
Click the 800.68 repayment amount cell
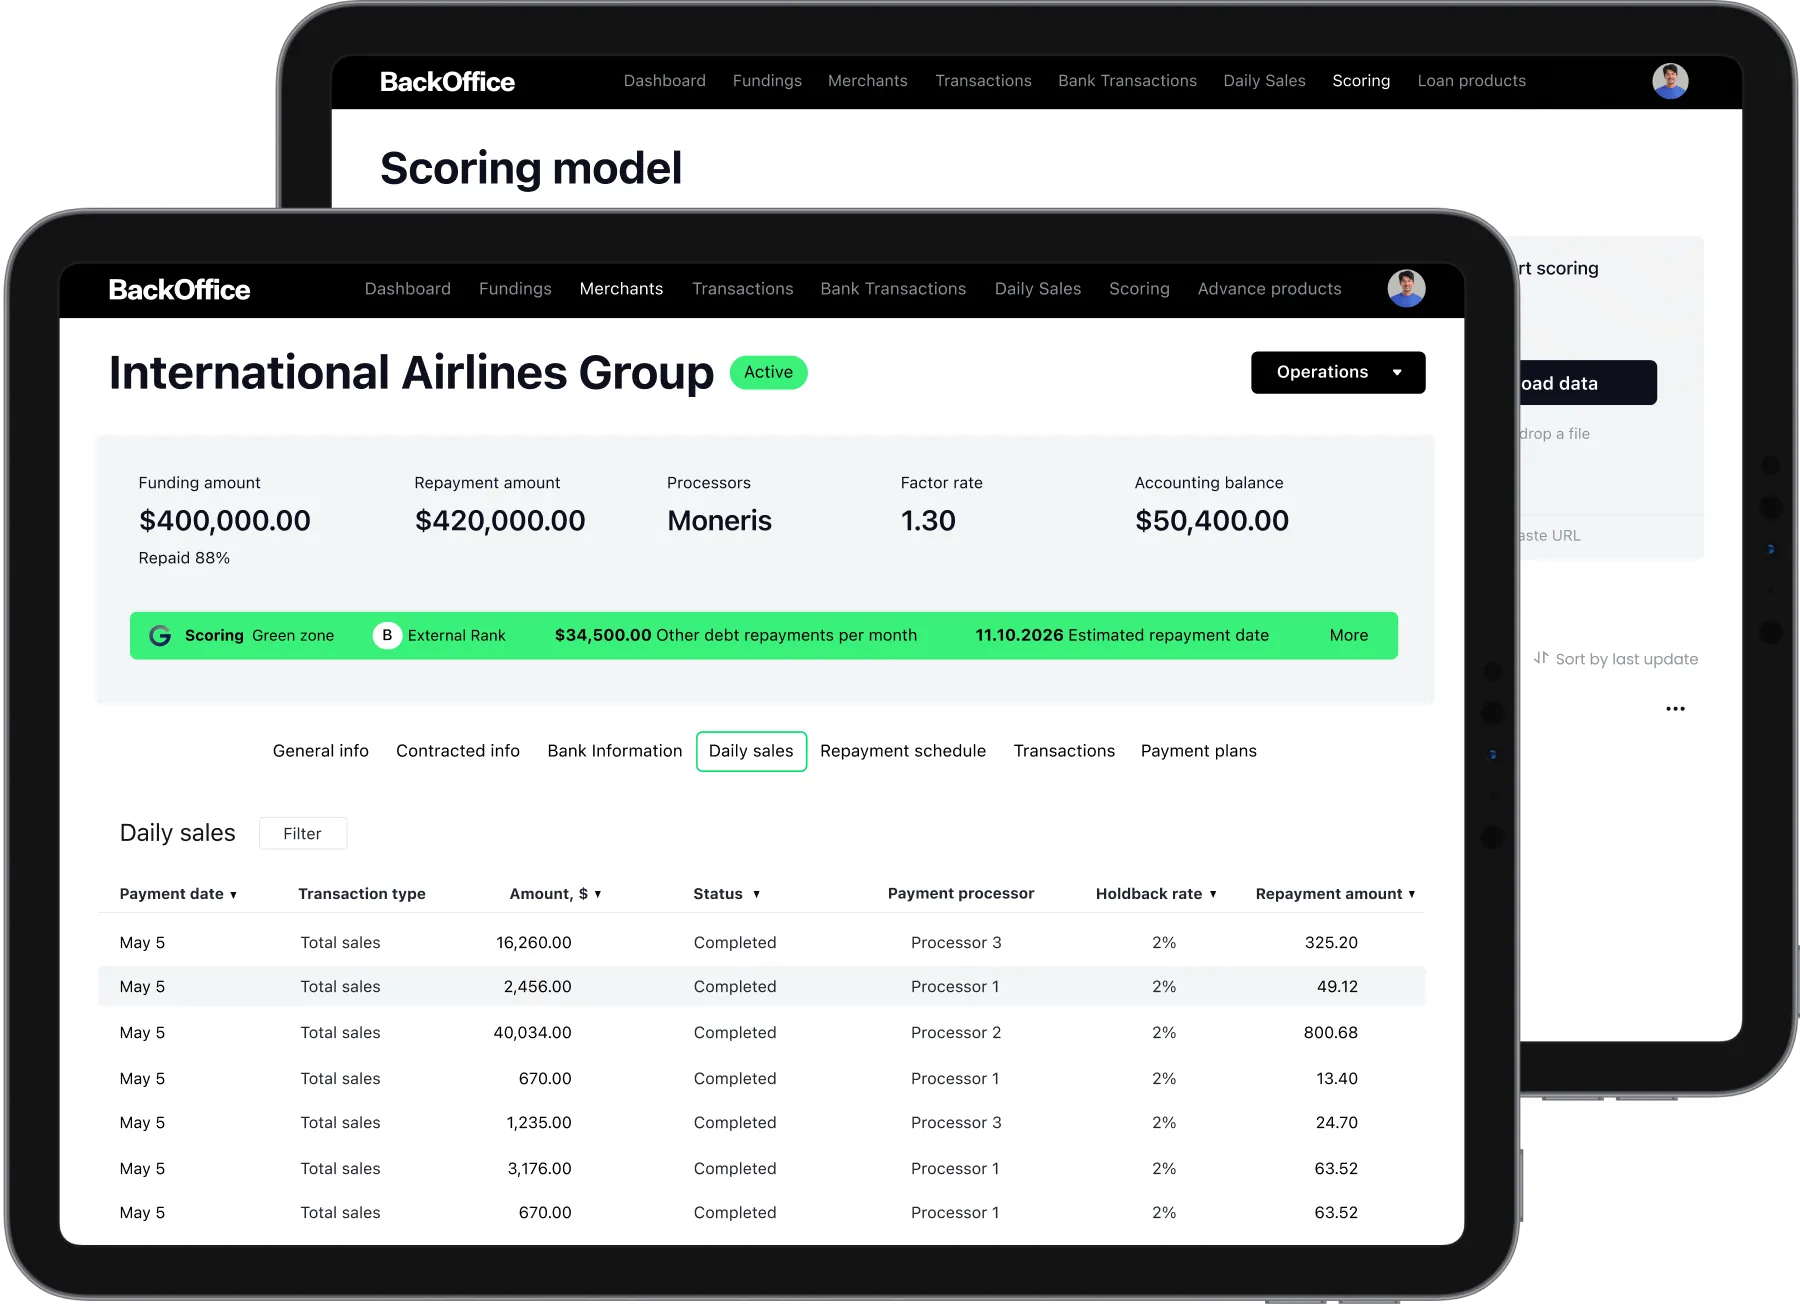[1331, 1033]
